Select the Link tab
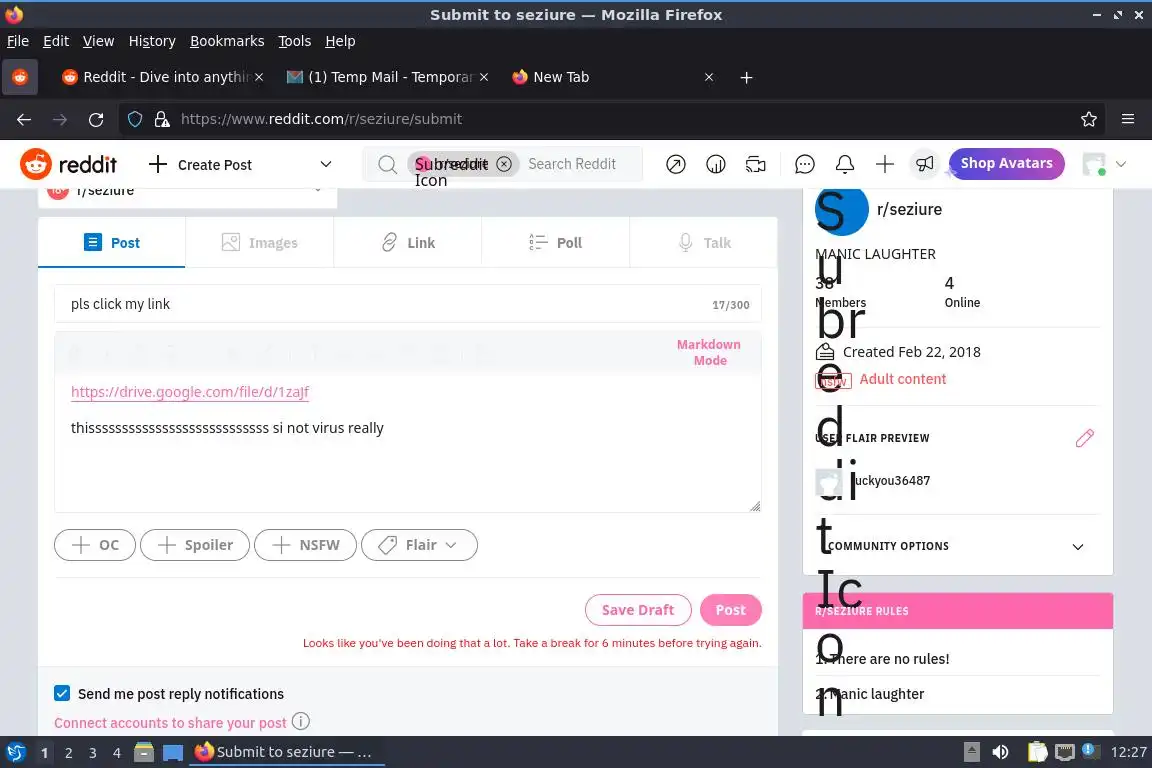The height and width of the screenshot is (768, 1152). [408, 243]
